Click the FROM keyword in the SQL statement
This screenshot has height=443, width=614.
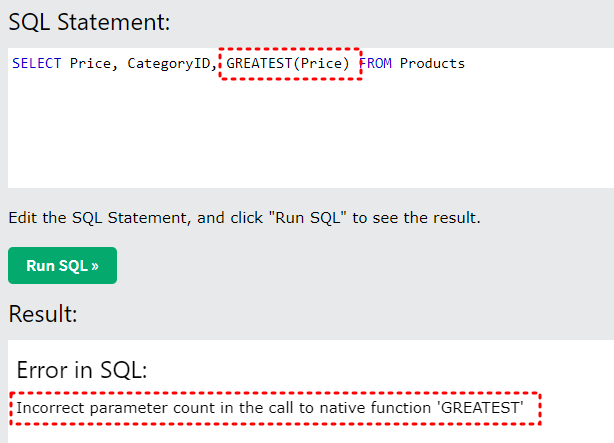click(376, 63)
